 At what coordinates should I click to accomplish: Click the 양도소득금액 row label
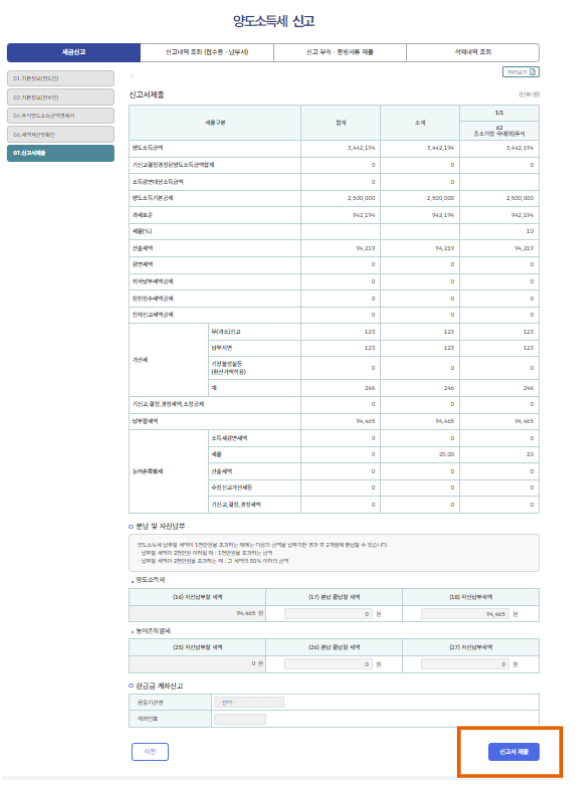(148, 148)
